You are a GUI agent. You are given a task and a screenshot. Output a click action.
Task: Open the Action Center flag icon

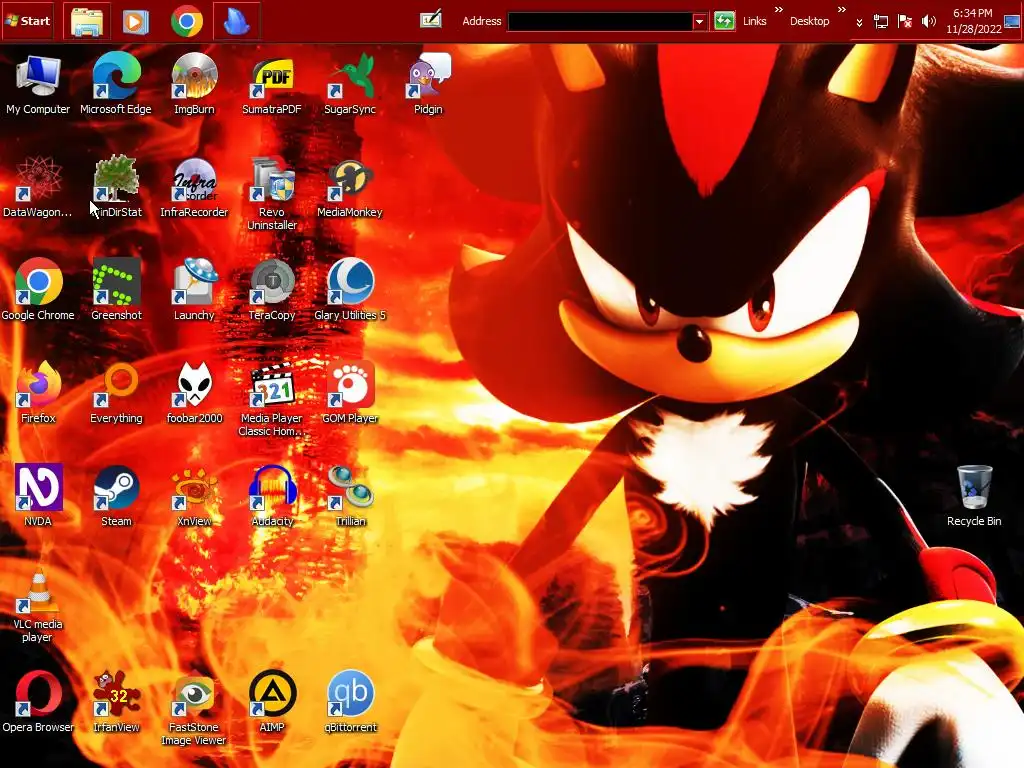coord(904,22)
